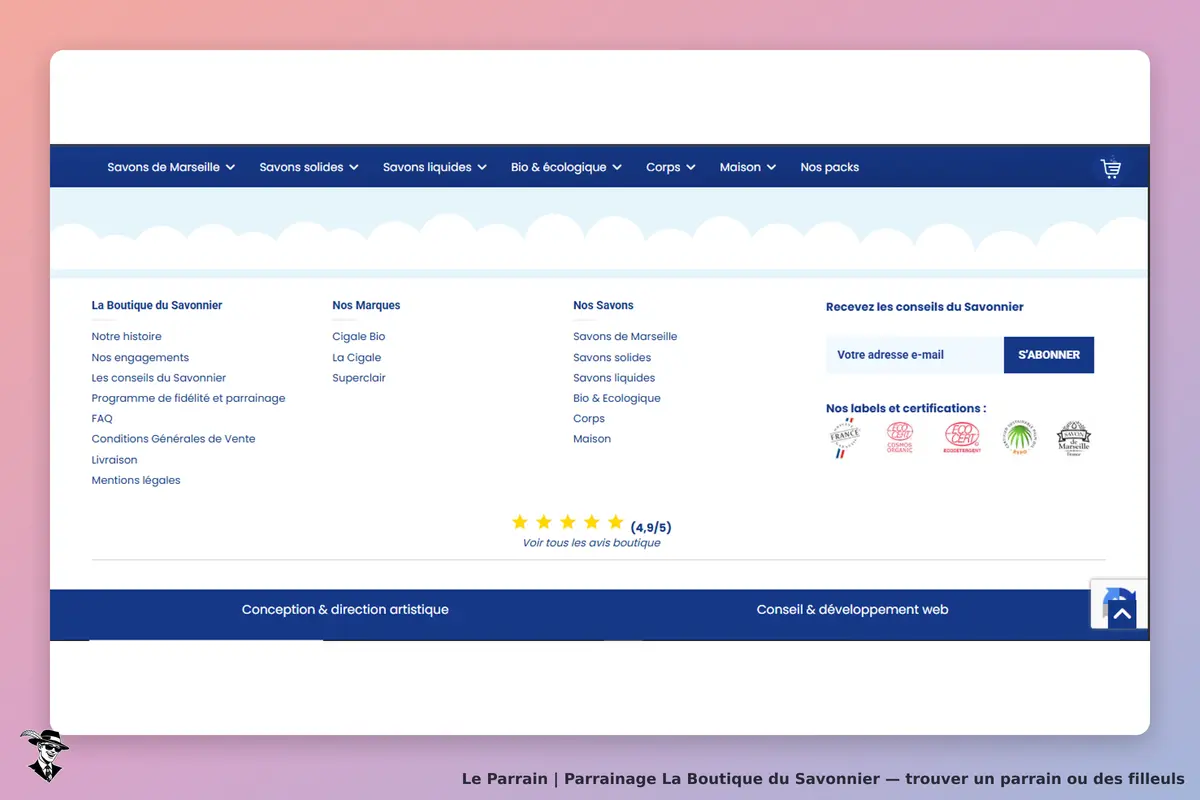Click La Boutique du Savonnier heading
Screen dimensions: 1200x800
click(157, 305)
